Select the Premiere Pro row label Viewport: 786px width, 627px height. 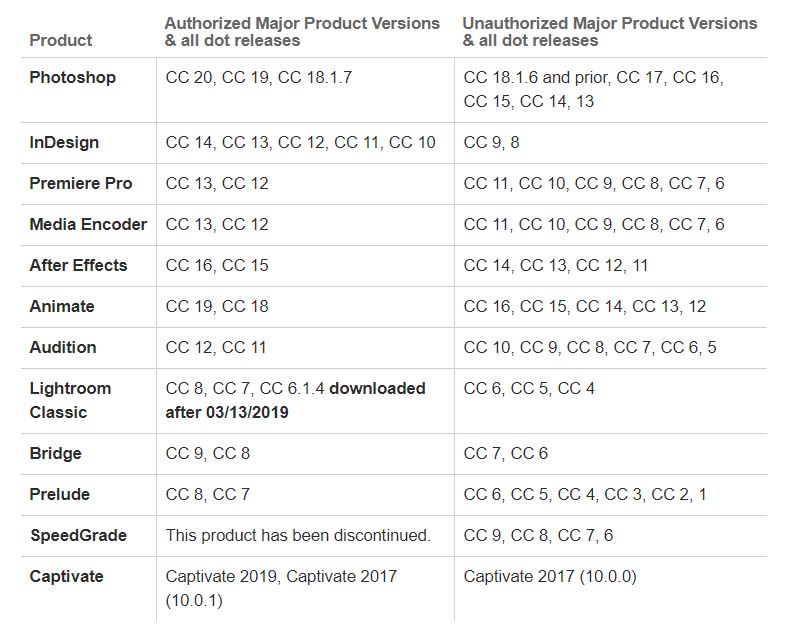click(x=80, y=183)
